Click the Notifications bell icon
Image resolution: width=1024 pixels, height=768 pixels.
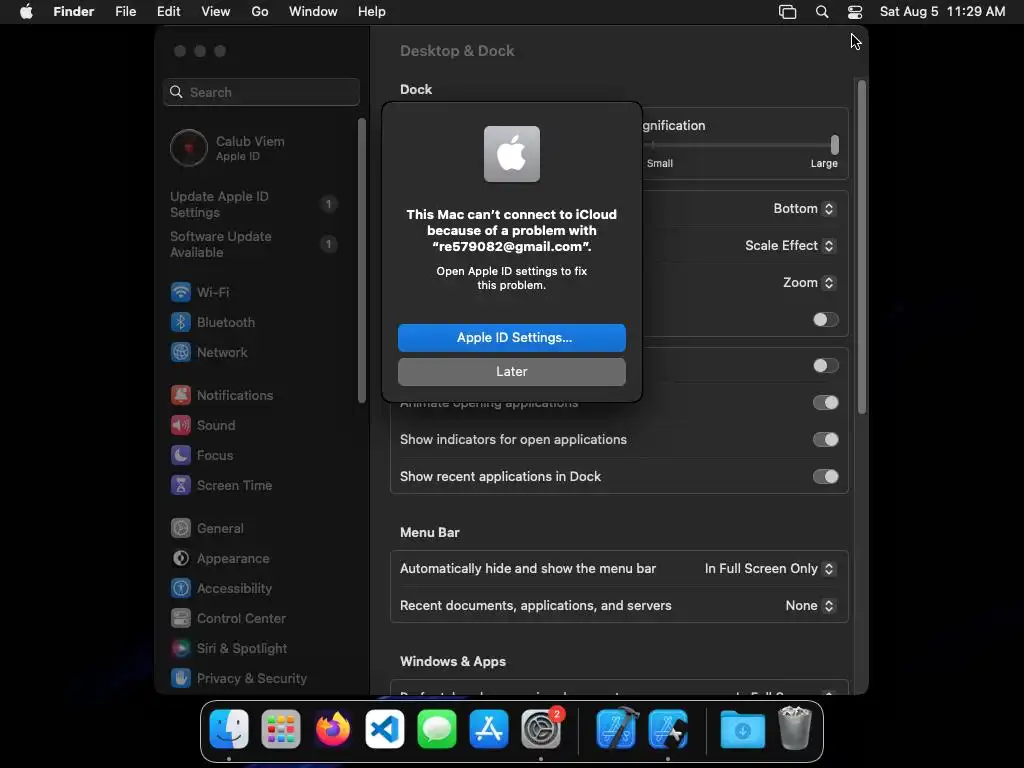pos(181,395)
